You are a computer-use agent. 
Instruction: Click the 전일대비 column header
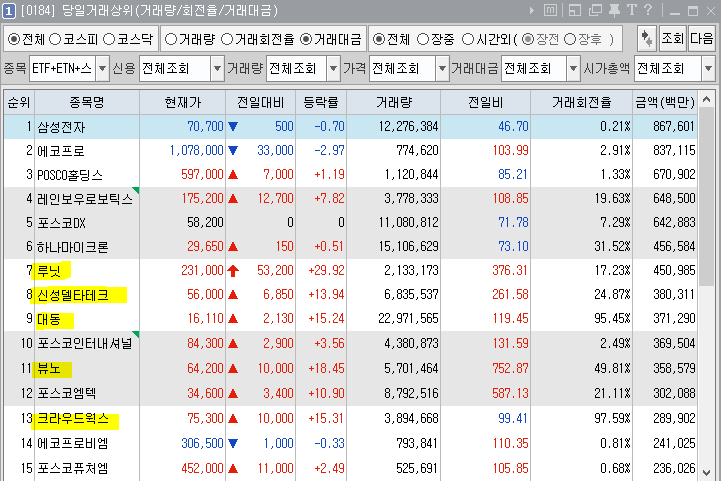point(261,102)
